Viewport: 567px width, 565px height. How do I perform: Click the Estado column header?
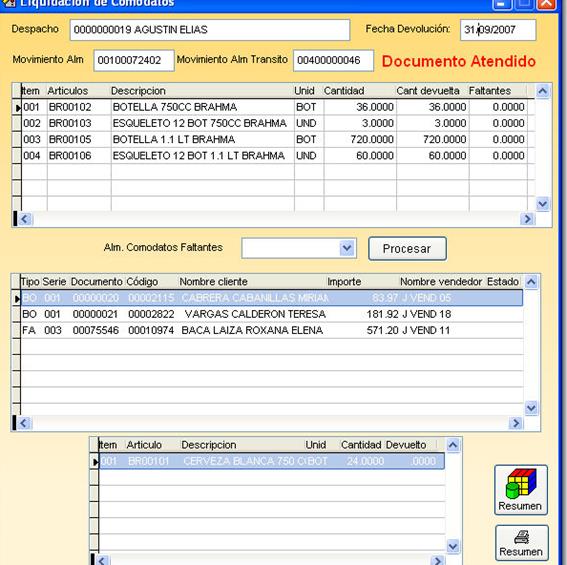(x=503, y=282)
